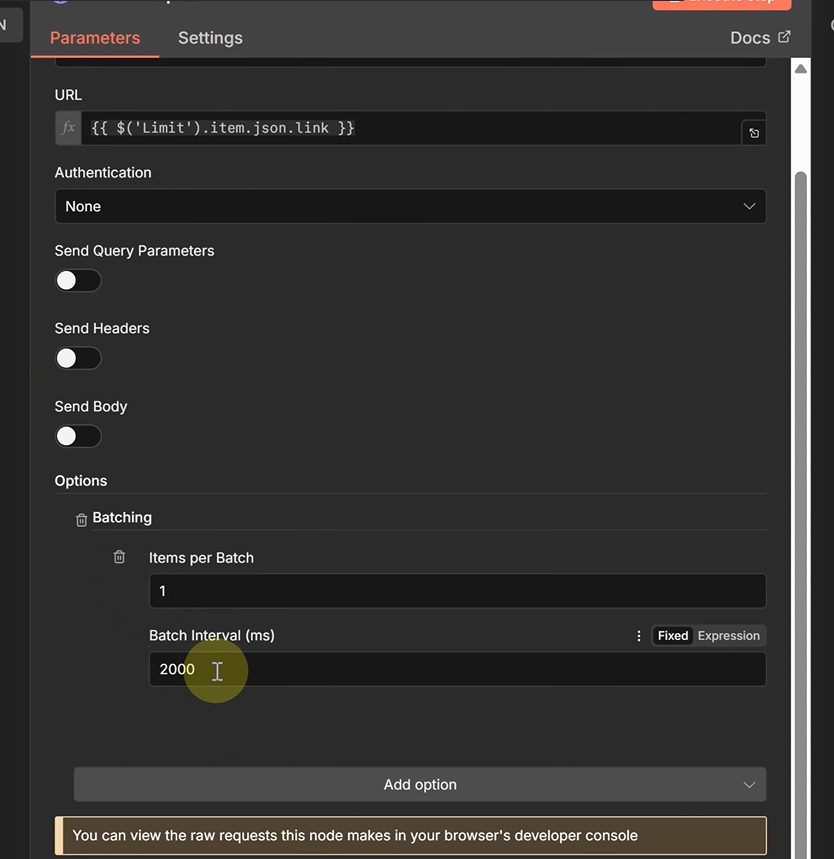Image resolution: width=834 pixels, height=859 pixels.
Task: Click the fx expression icon beside URL
Action: coord(68,128)
